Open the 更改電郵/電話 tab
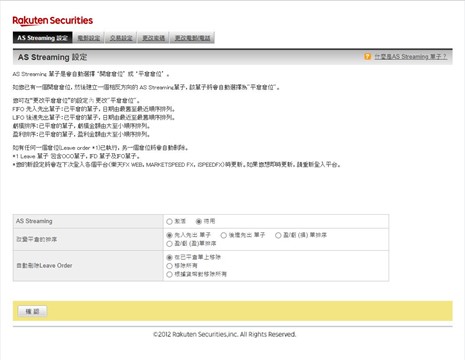This screenshot has width=465, height=360. click(192, 38)
